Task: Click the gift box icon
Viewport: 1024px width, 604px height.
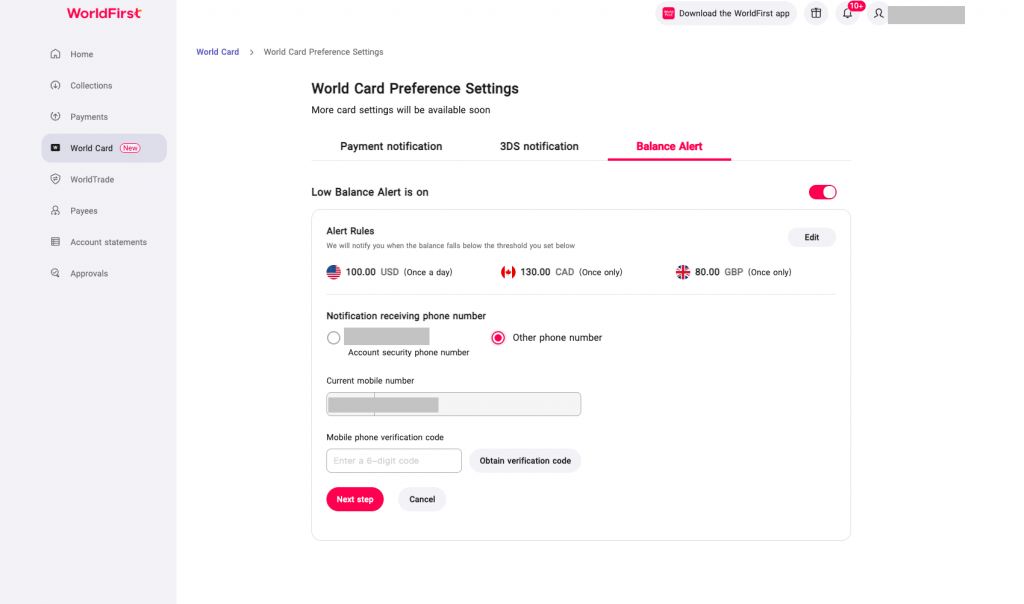Action: tap(816, 13)
